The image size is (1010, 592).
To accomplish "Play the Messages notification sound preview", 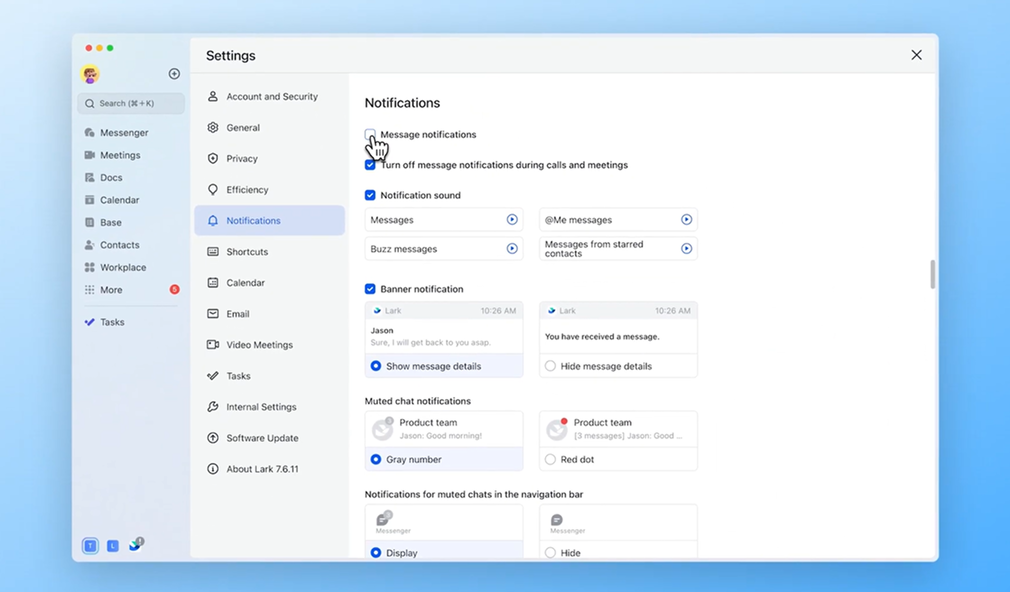I will pos(512,220).
